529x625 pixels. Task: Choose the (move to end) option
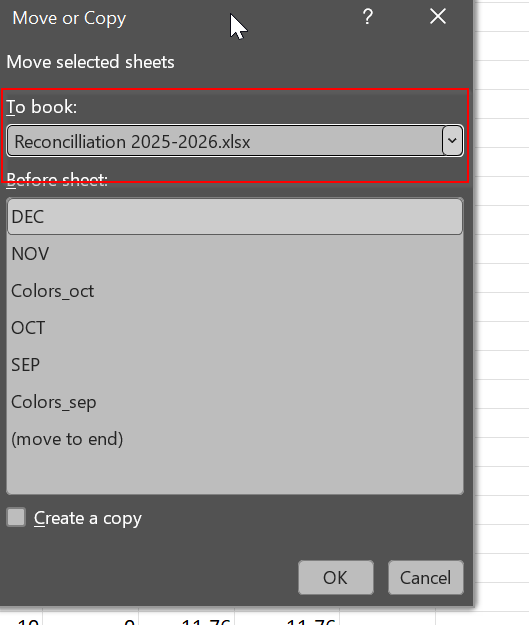click(235, 439)
